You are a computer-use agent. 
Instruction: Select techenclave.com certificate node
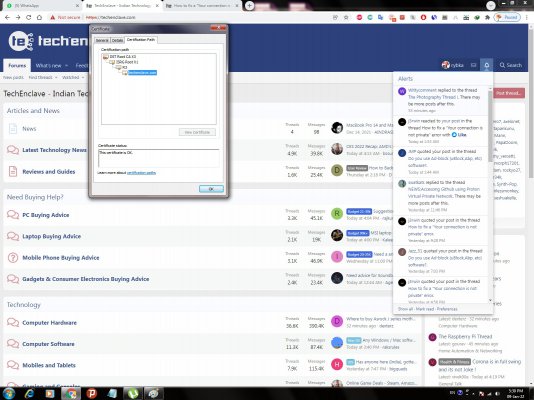142,73
